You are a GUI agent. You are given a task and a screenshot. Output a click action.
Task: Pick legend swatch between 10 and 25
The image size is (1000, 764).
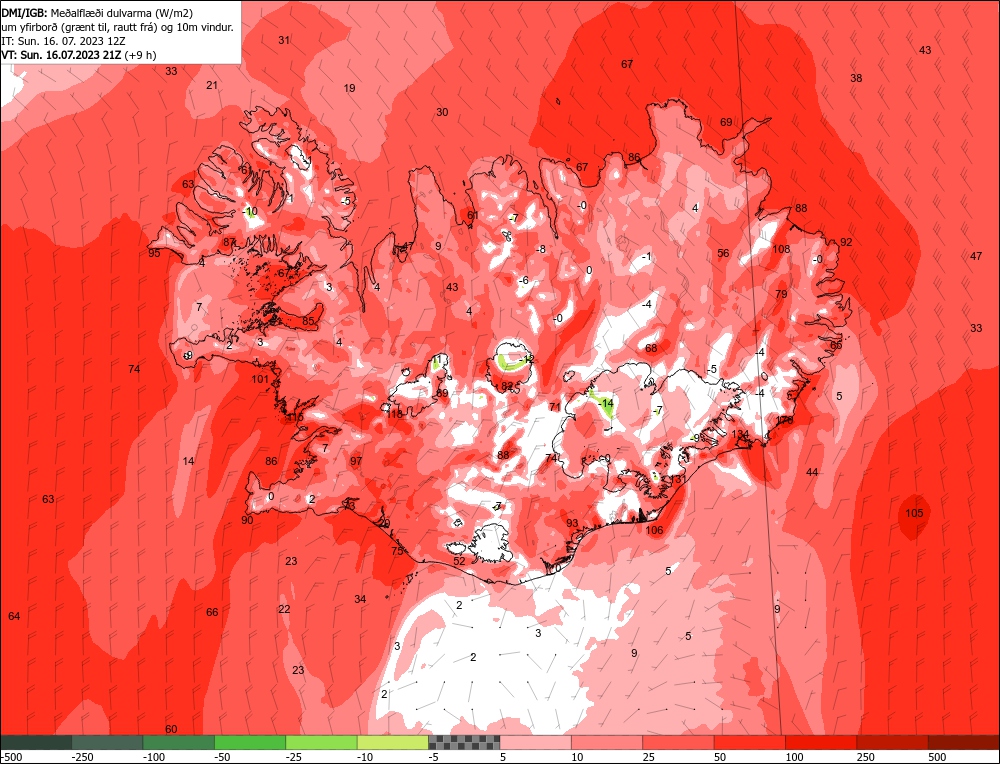[x=607, y=742]
